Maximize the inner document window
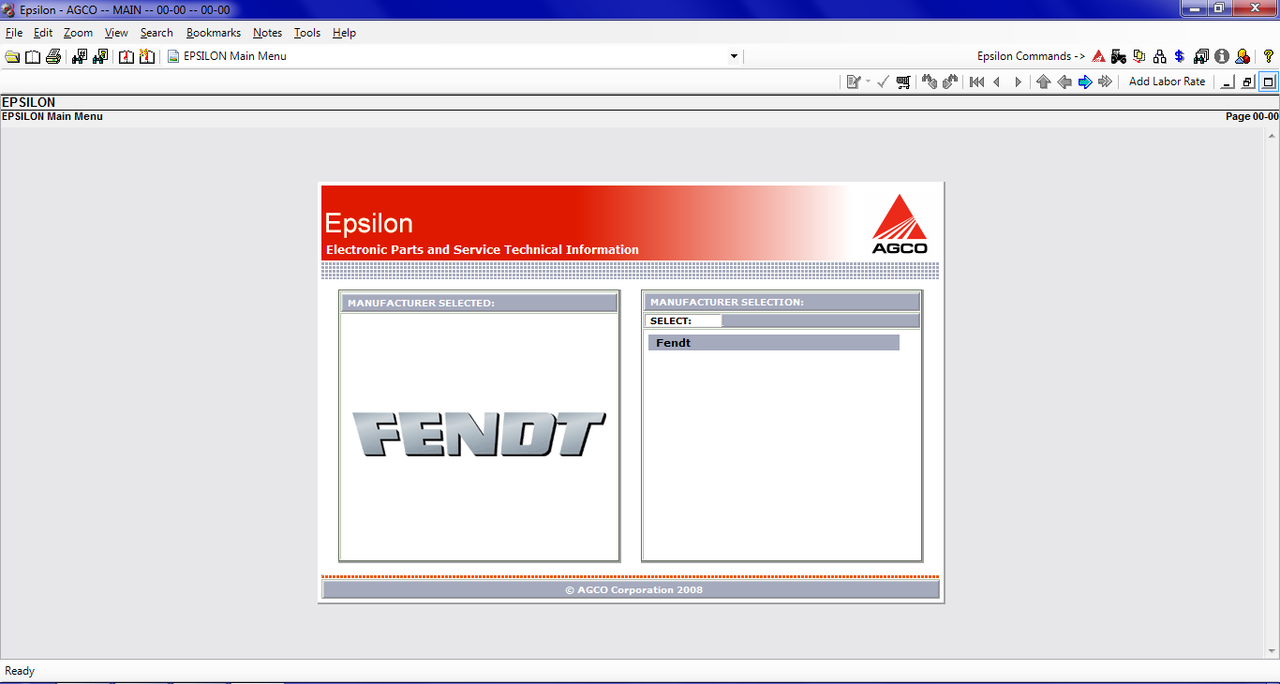 point(1268,82)
